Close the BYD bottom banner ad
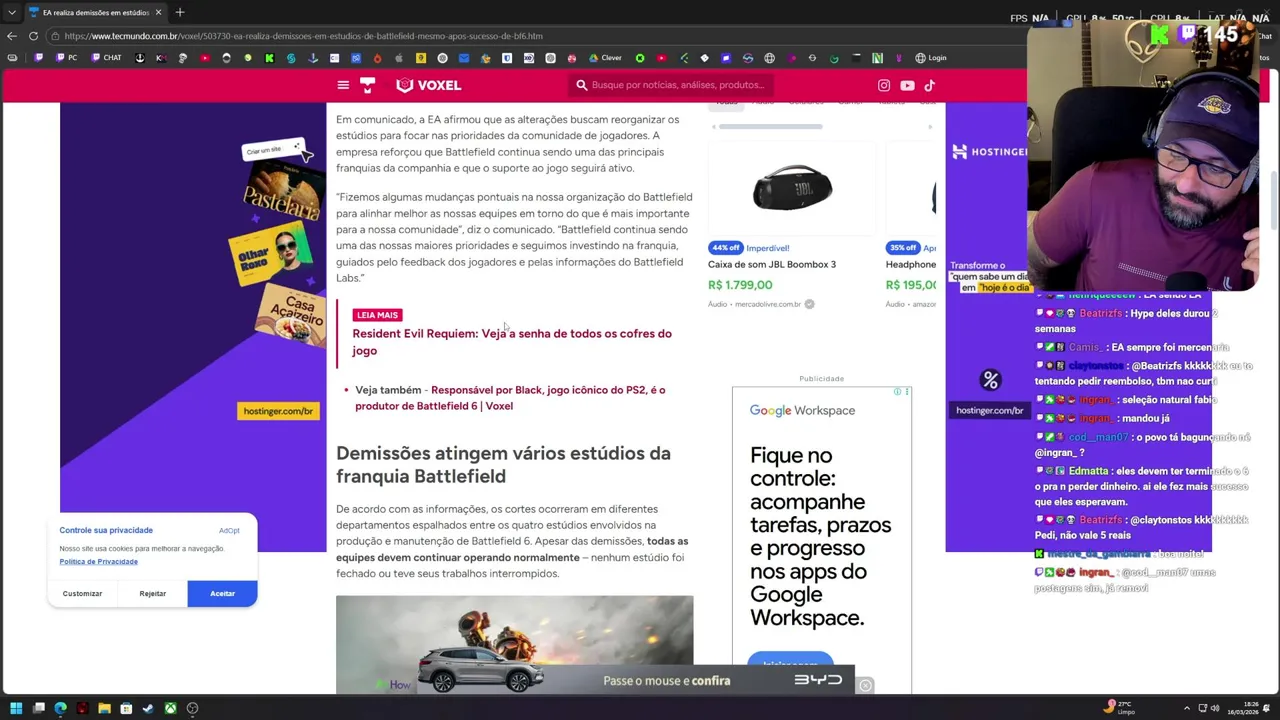The image size is (1280, 720). tap(866, 686)
